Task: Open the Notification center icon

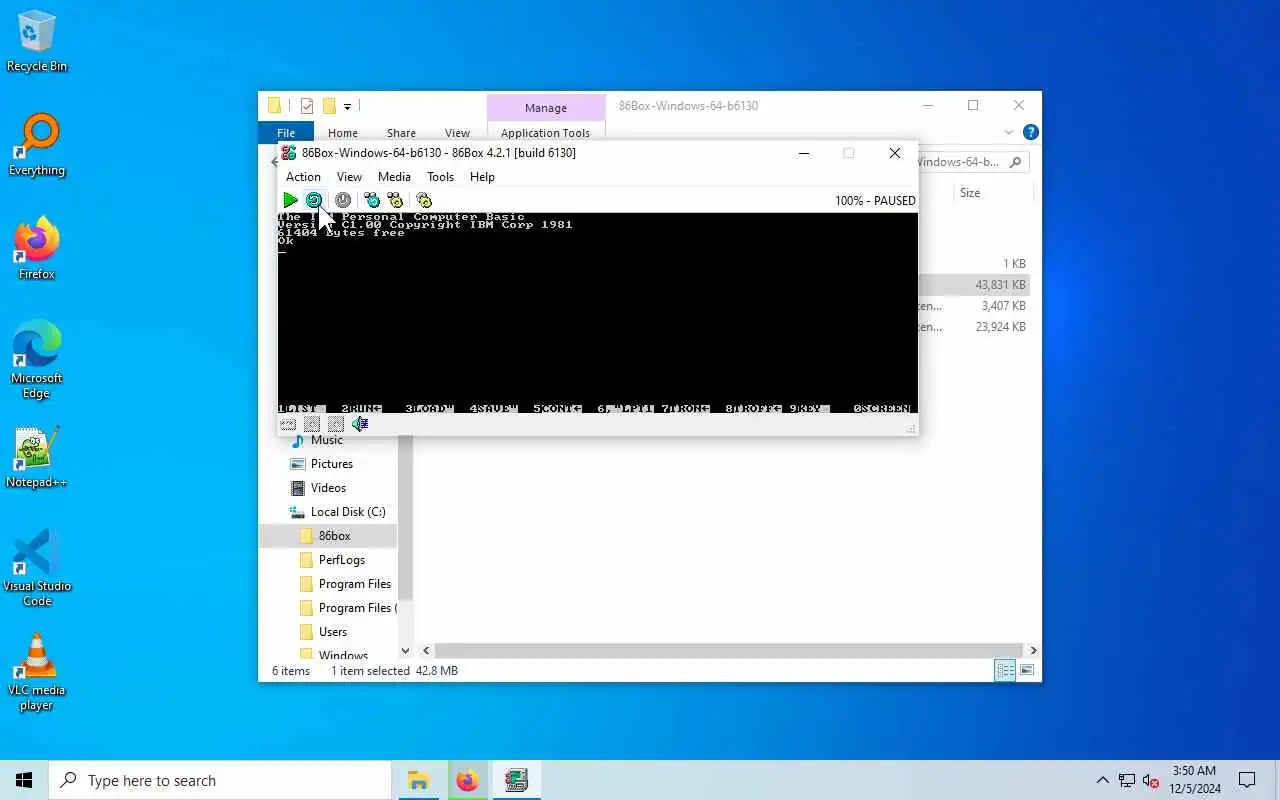Action: click(1247, 780)
